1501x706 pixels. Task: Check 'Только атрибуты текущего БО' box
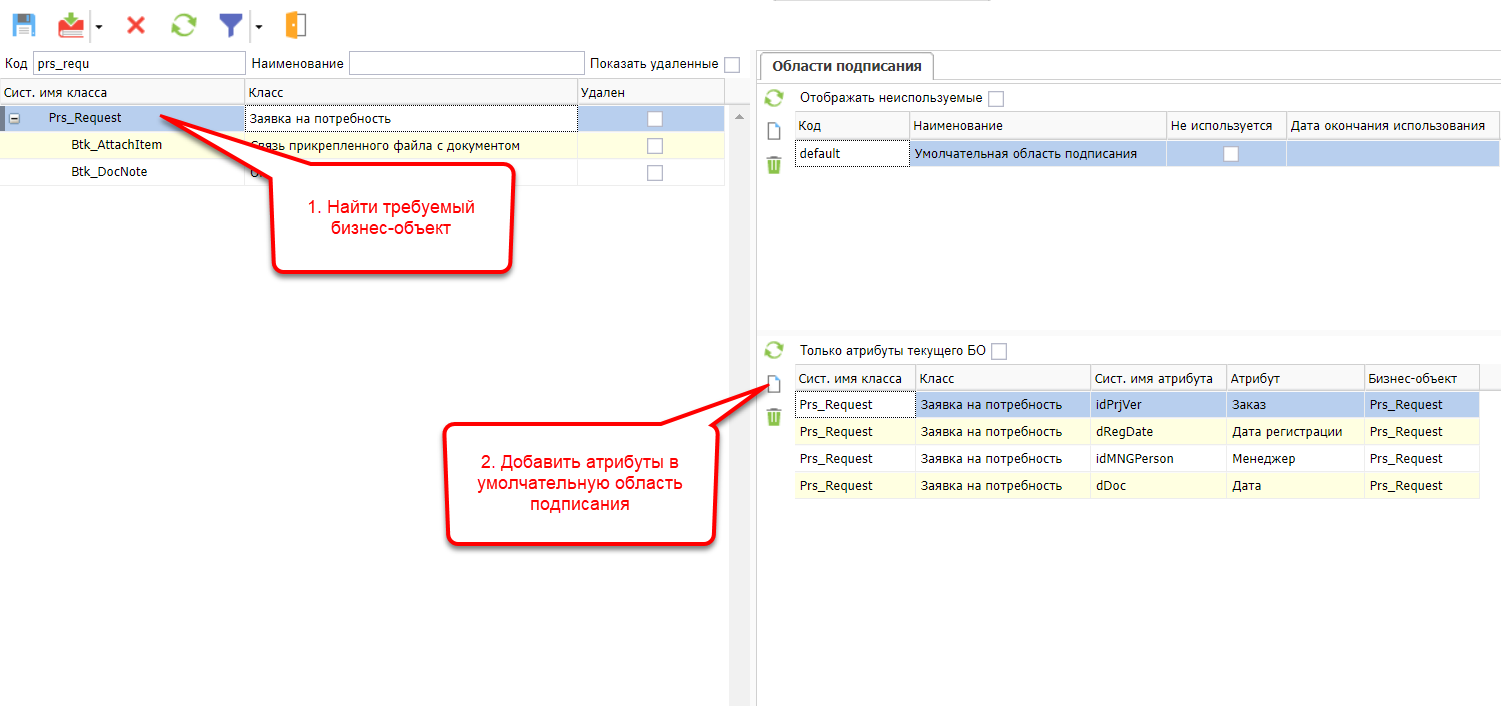click(998, 351)
